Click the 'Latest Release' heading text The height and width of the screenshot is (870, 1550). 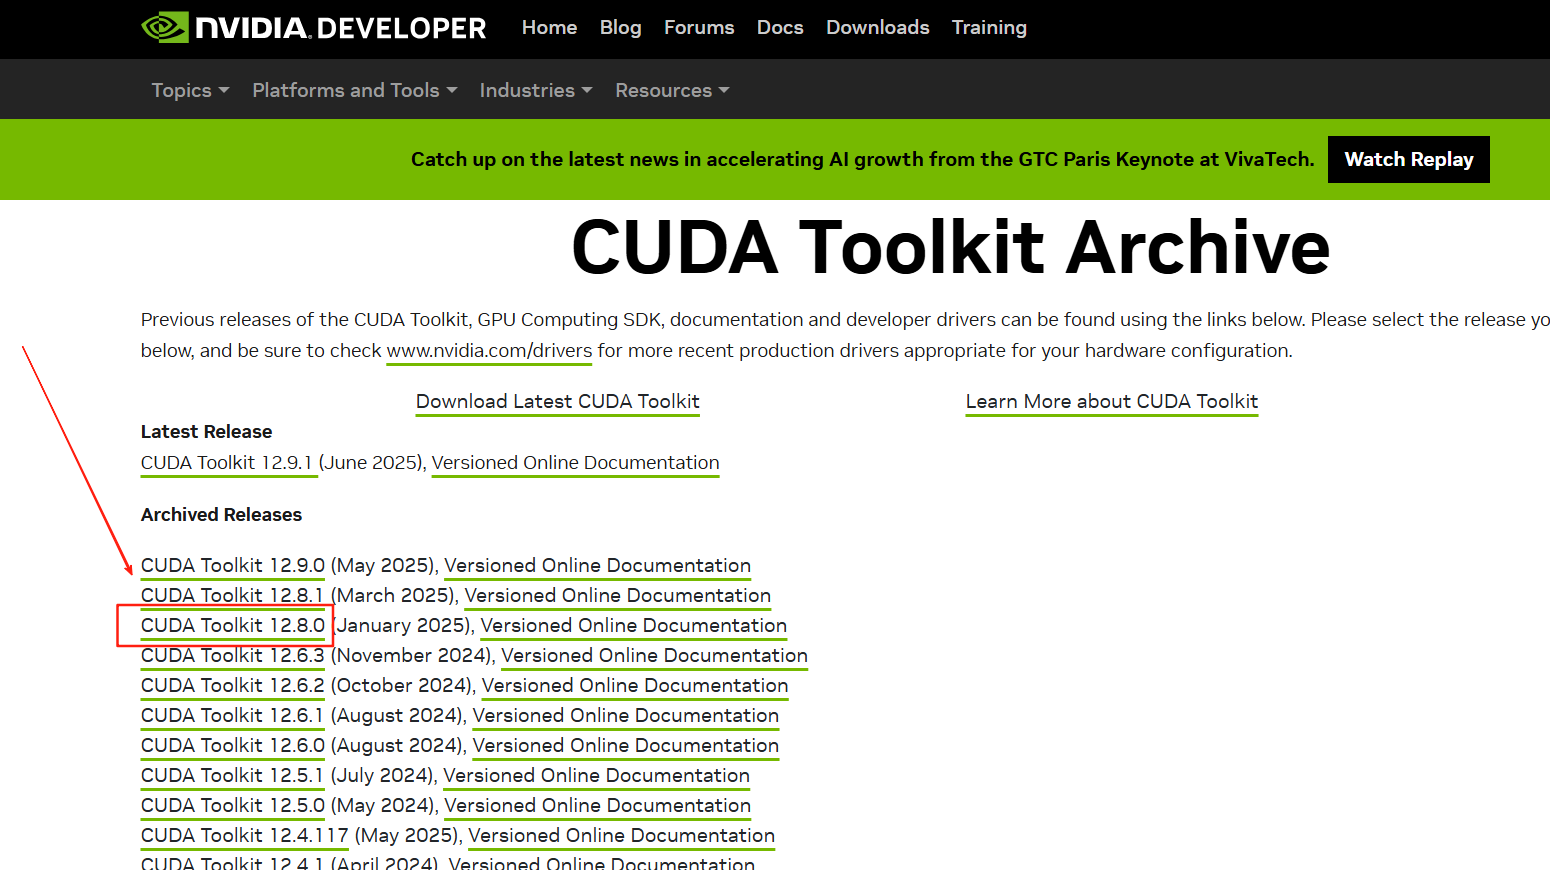206,432
